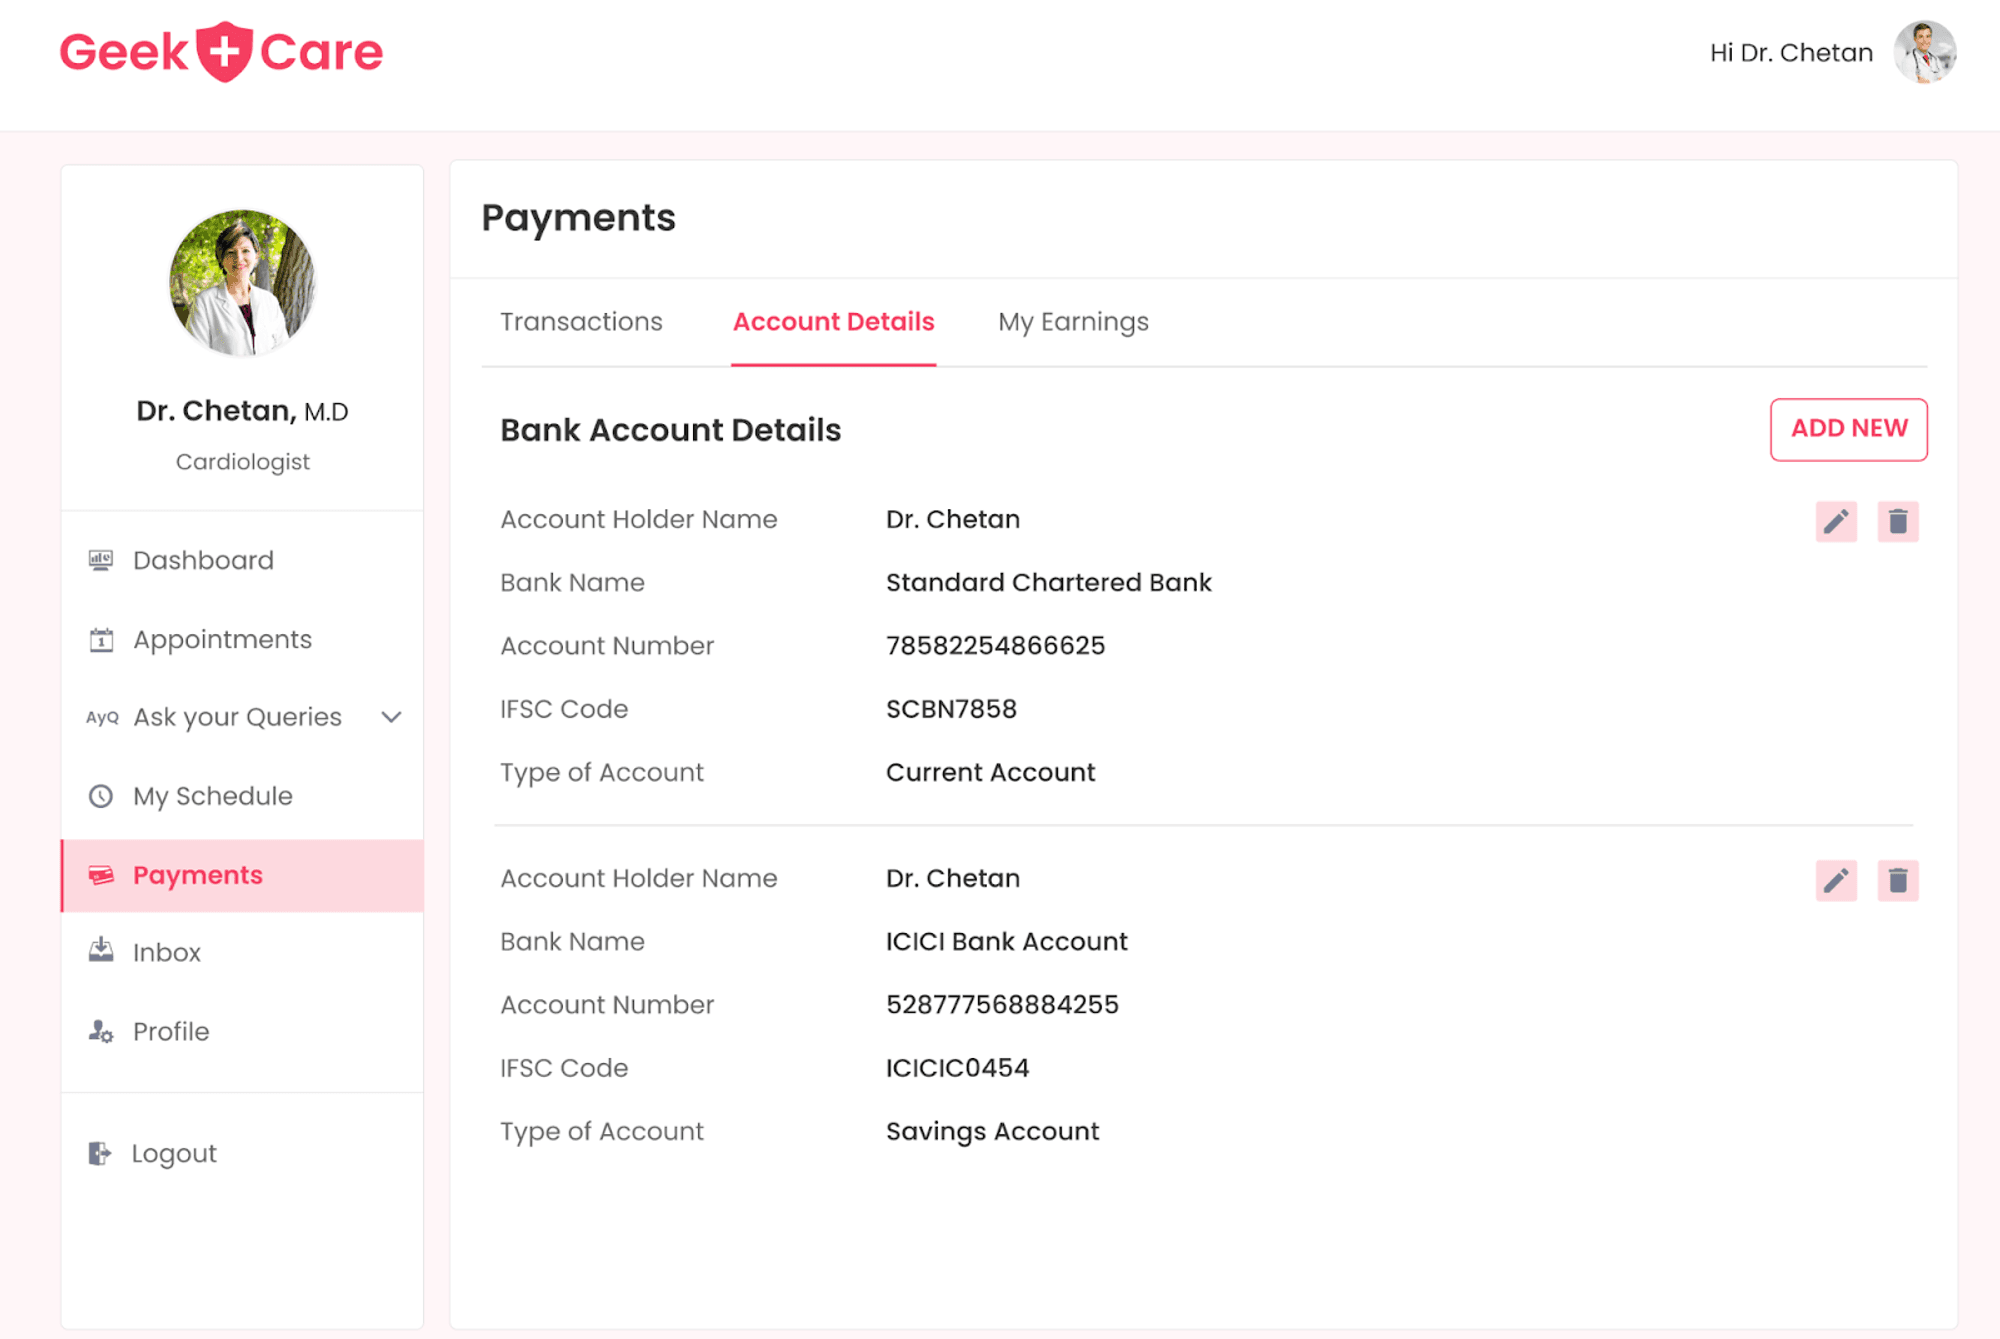
Task: Click the Geek Care logo home link
Action: pos(221,52)
